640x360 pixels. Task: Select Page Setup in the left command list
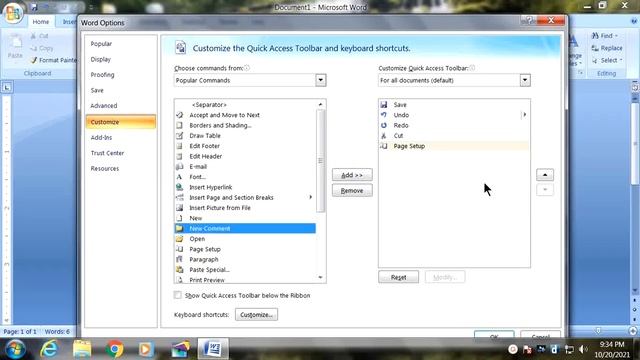[x=245, y=249]
